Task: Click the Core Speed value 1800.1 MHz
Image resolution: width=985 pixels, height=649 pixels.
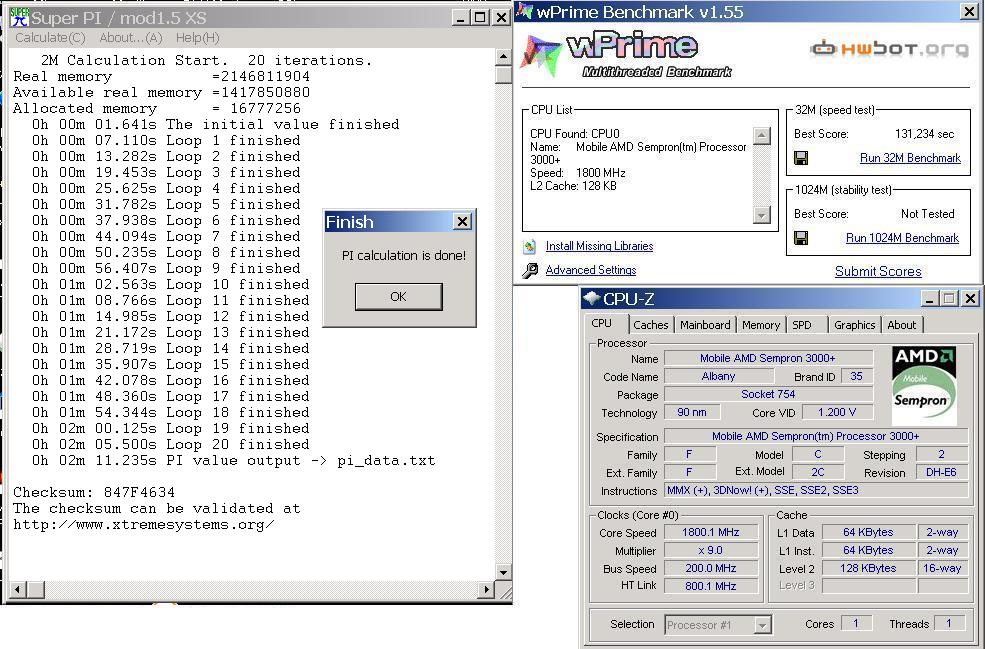Action: click(711, 532)
